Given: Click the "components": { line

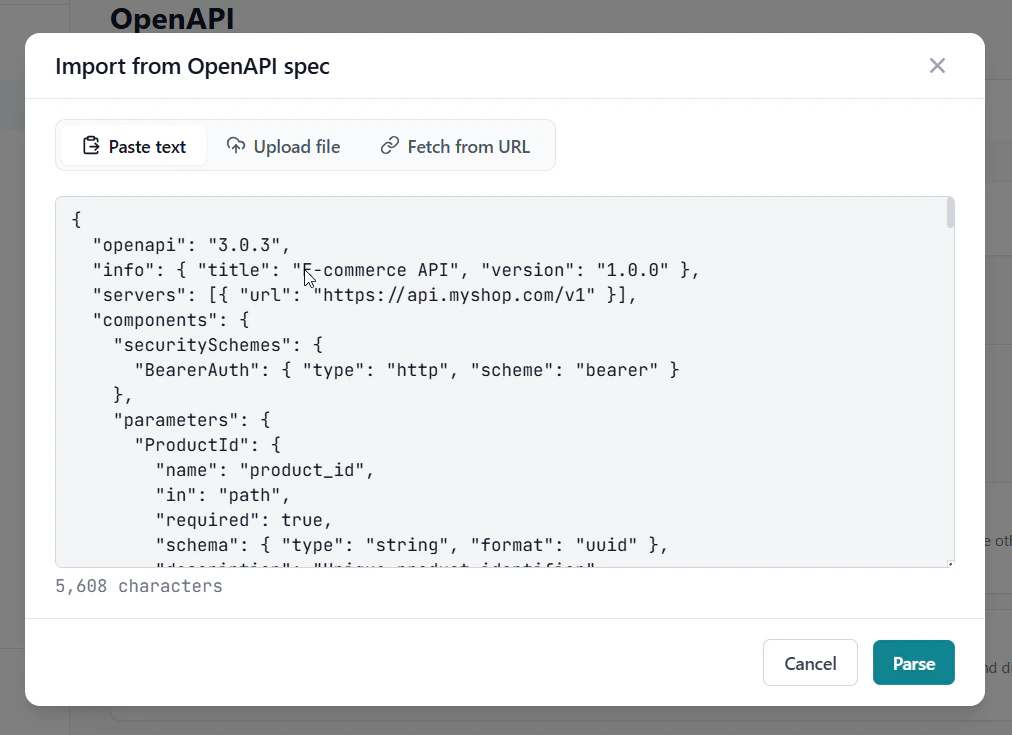Looking at the screenshot, I should (170, 320).
